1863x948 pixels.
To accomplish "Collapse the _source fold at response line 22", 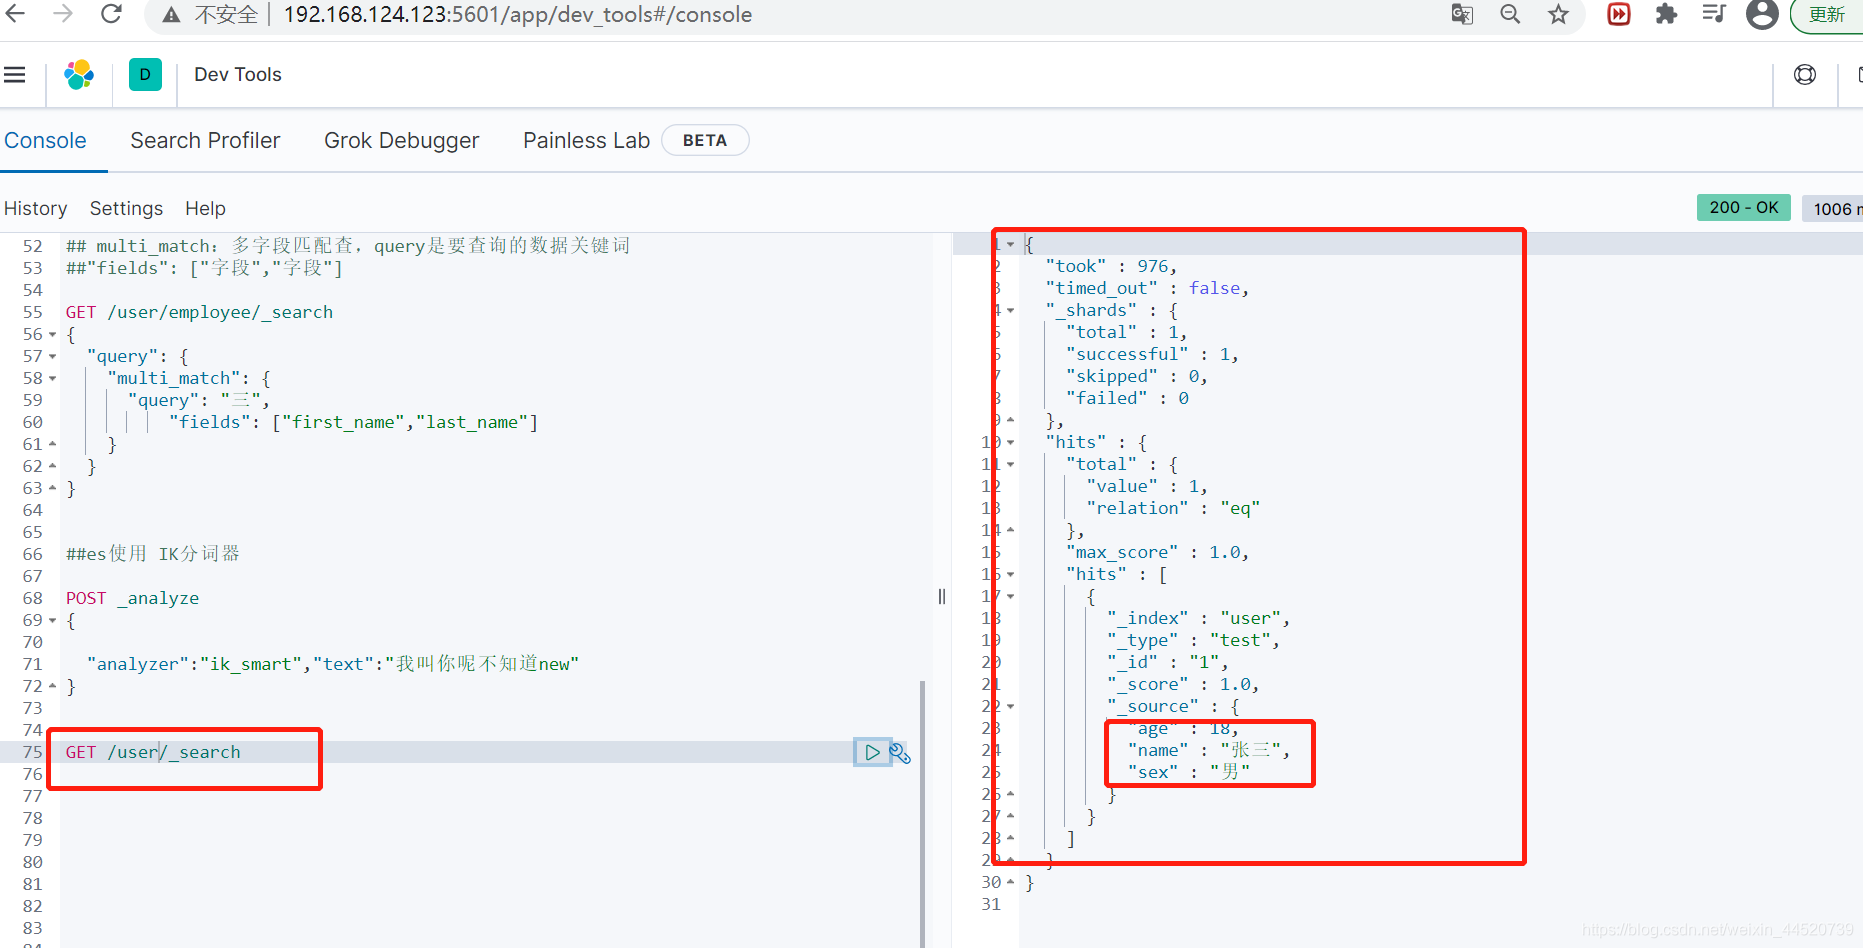I will click(1010, 707).
